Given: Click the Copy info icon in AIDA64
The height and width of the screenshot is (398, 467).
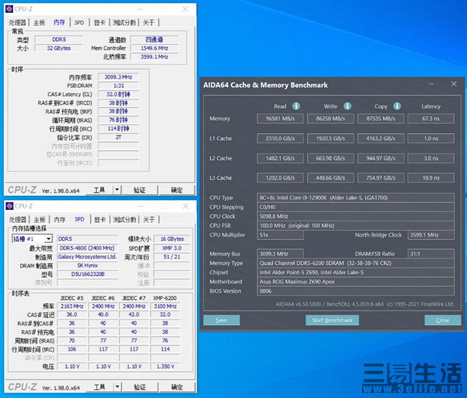Looking at the screenshot, I should (x=397, y=106).
